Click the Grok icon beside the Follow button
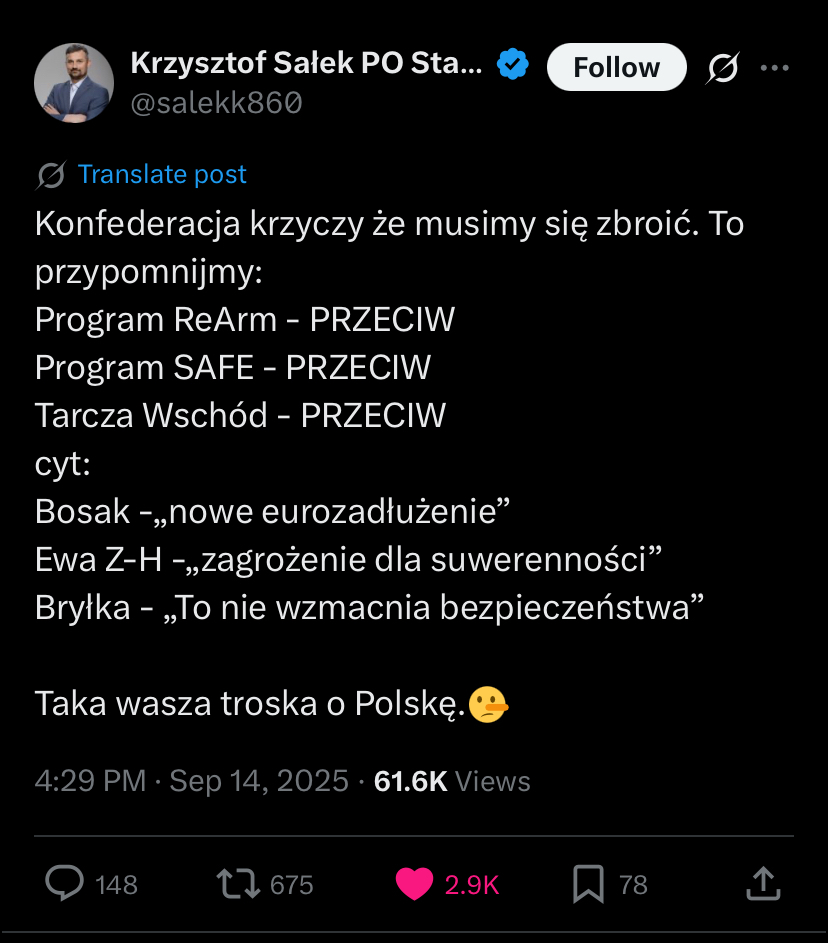The height and width of the screenshot is (943, 828). click(x=722, y=68)
